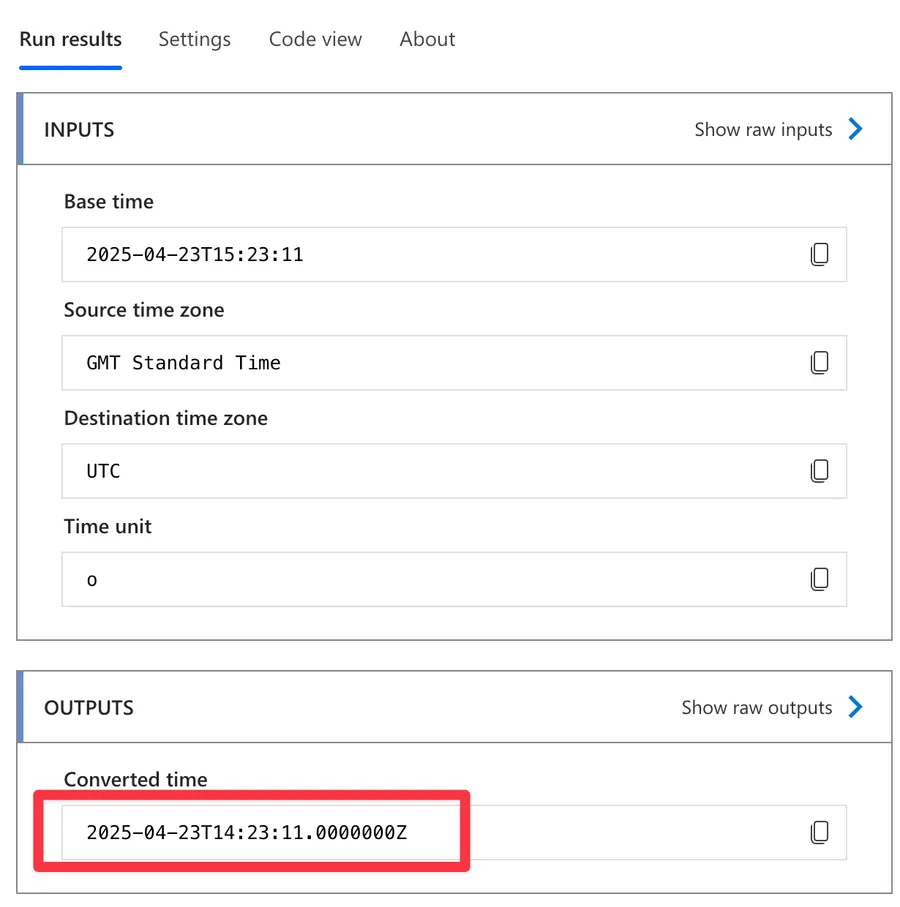Click the UTC destination time zone field
The height and width of the screenshot is (907, 900).
coord(430,471)
